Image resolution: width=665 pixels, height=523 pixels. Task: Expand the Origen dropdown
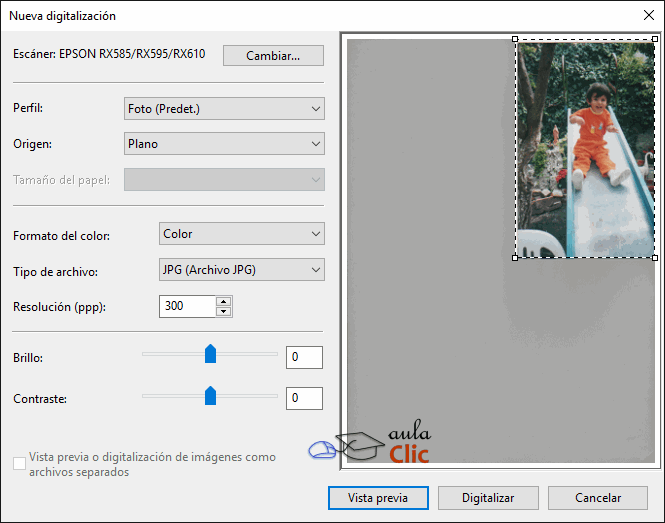(224, 144)
